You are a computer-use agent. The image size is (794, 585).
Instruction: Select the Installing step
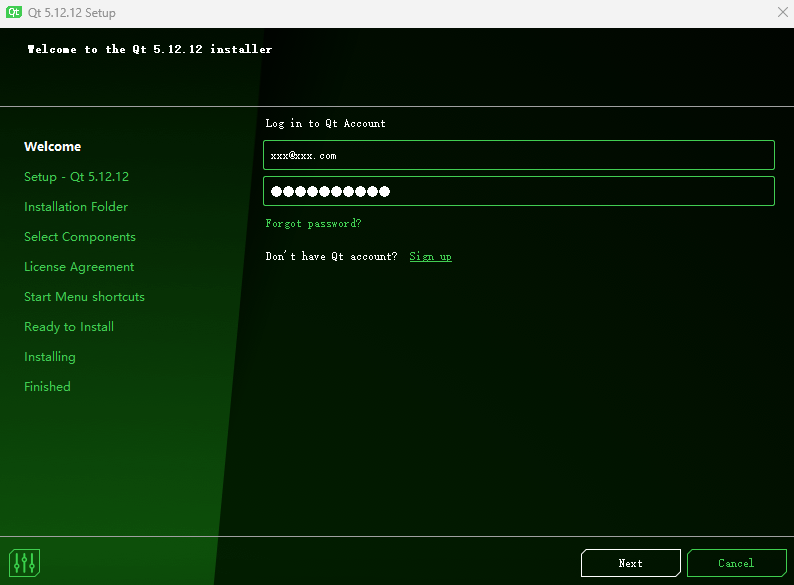point(50,357)
